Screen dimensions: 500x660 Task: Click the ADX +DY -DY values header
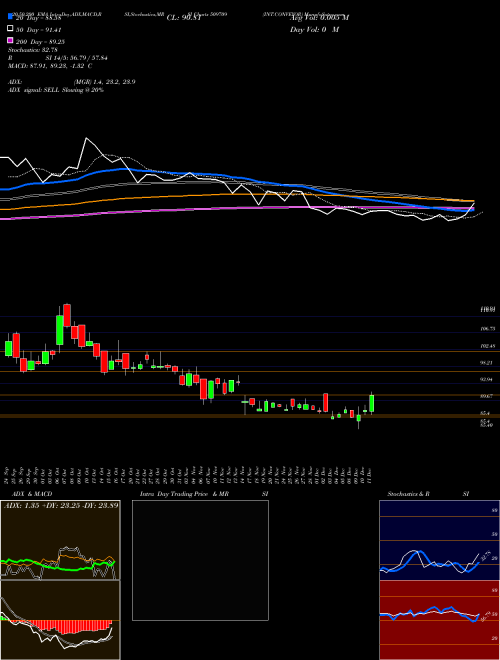click(61, 505)
